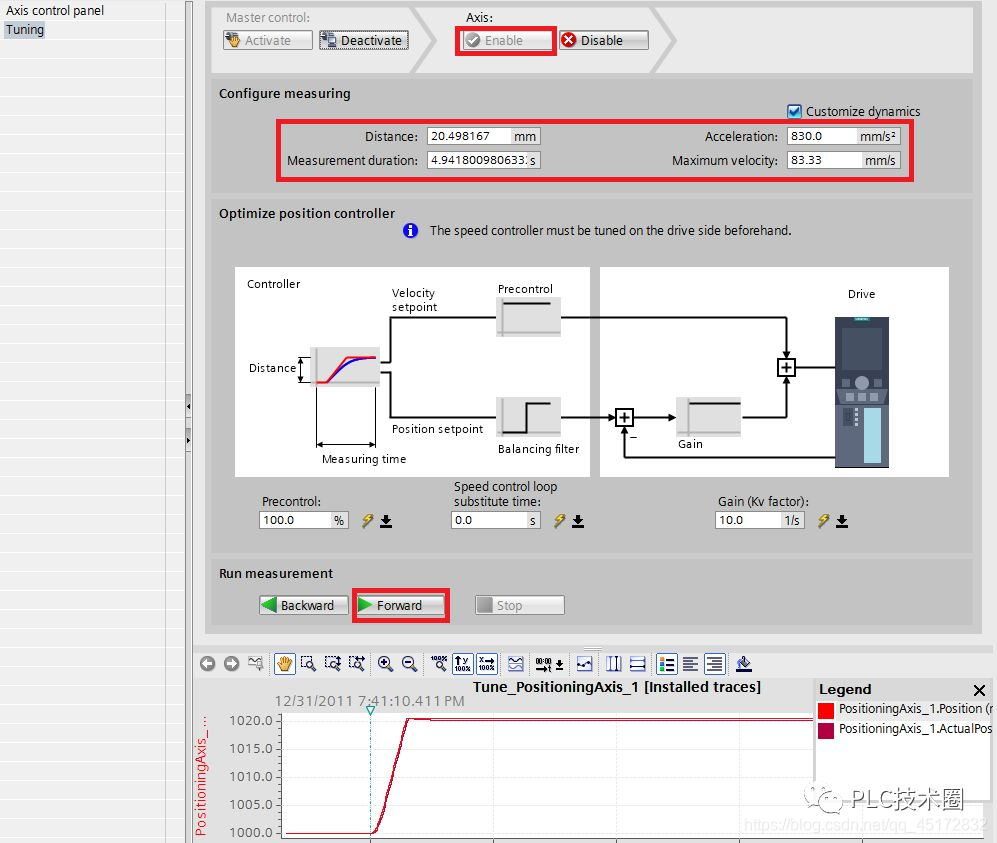This screenshot has height=843, width=997.
Task: Click the Gain block in the diagram
Action: [x=708, y=417]
